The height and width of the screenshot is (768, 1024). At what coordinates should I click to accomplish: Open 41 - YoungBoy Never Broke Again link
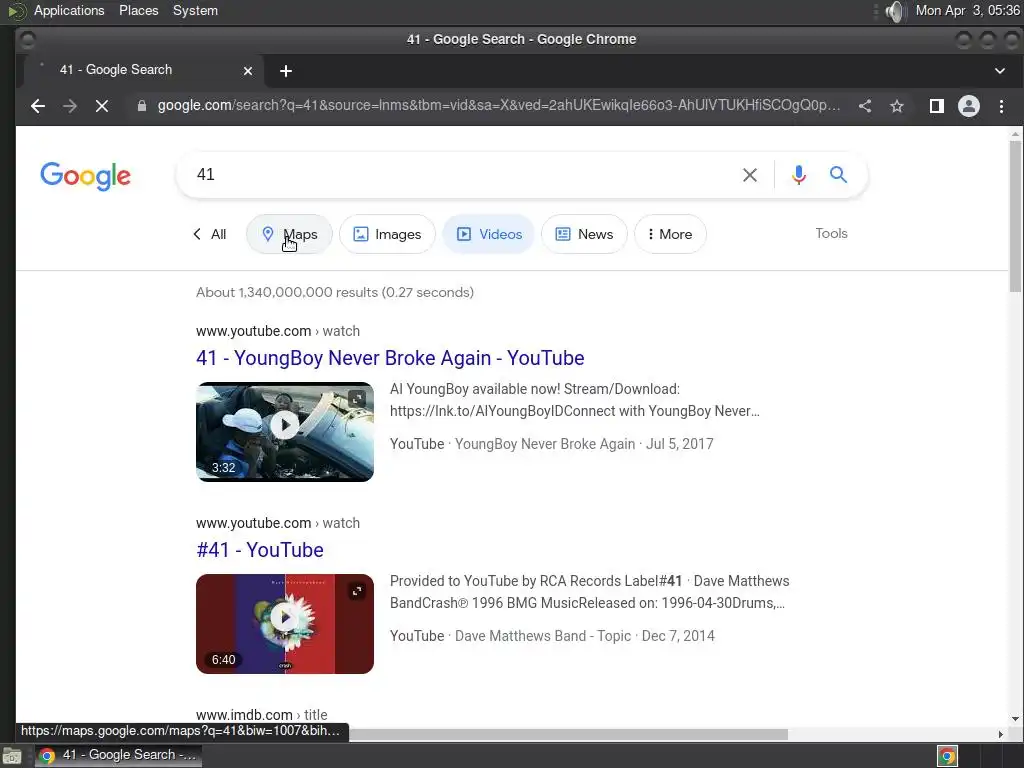(390, 358)
